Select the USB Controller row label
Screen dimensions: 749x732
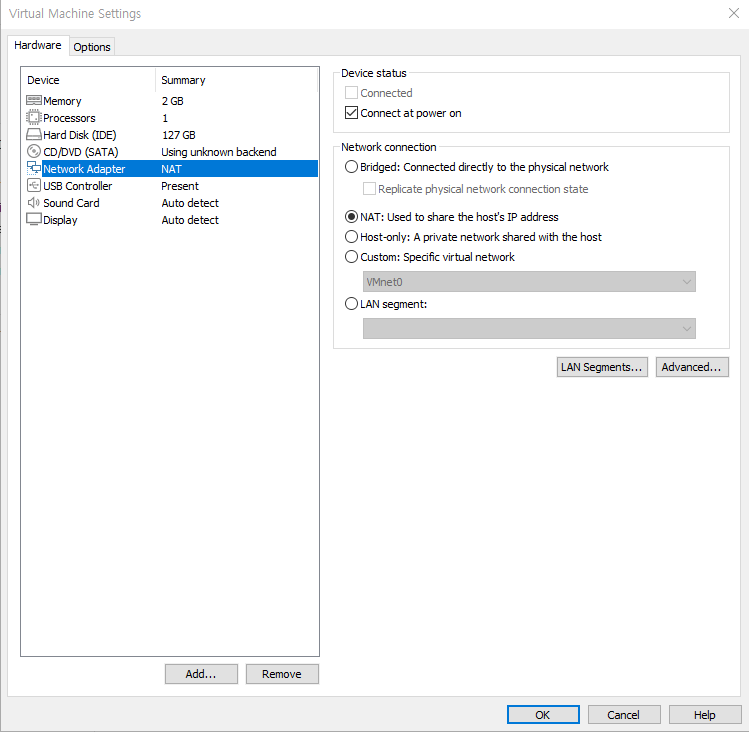click(x=78, y=186)
